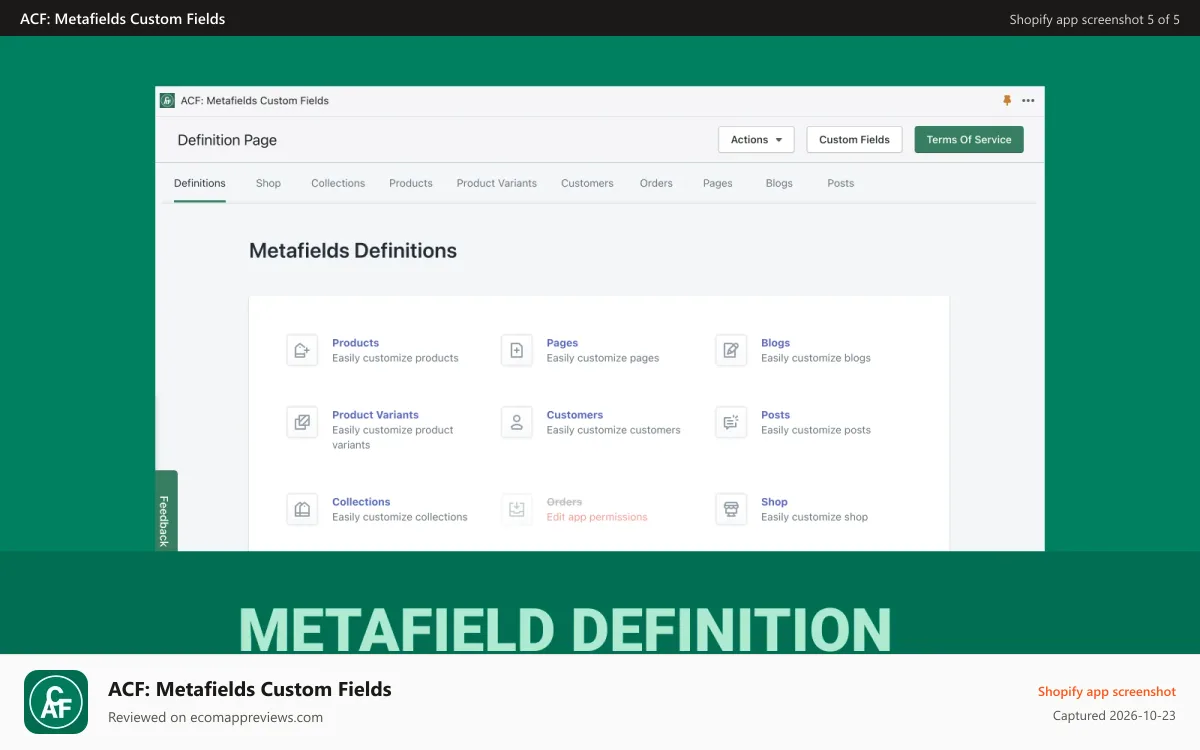Switch to the Blogs tab
This screenshot has width=1200, height=750.
tap(779, 183)
